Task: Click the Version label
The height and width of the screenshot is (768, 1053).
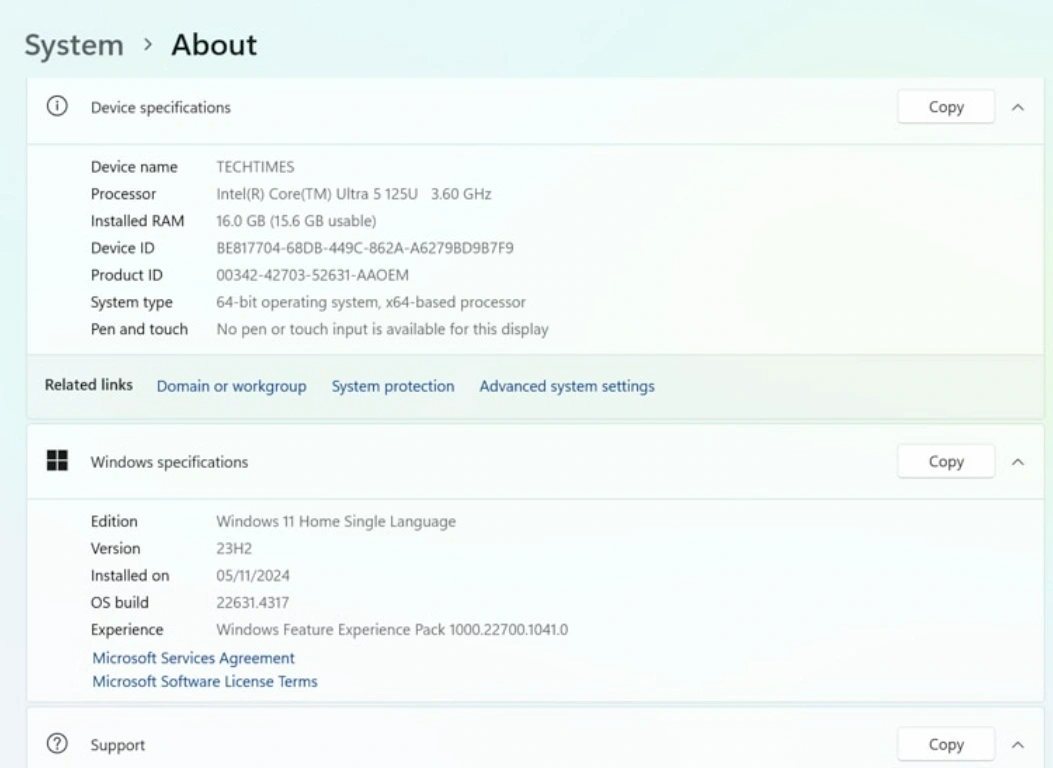Action: click(x=116, y=548)
